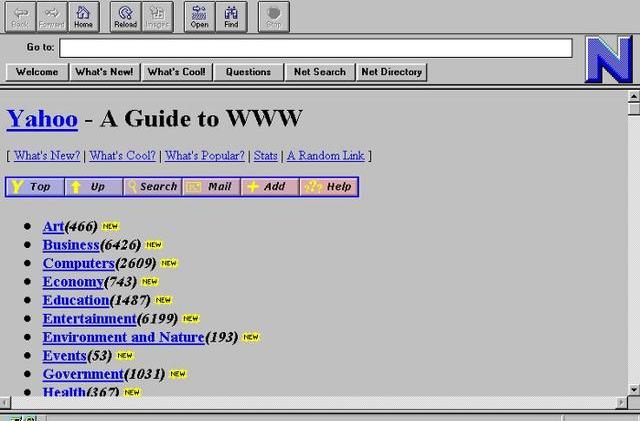The width and height of the screenshot is (640, 421).
Task: Click the Find binoculars icon
Action: [x=231, y=16]
